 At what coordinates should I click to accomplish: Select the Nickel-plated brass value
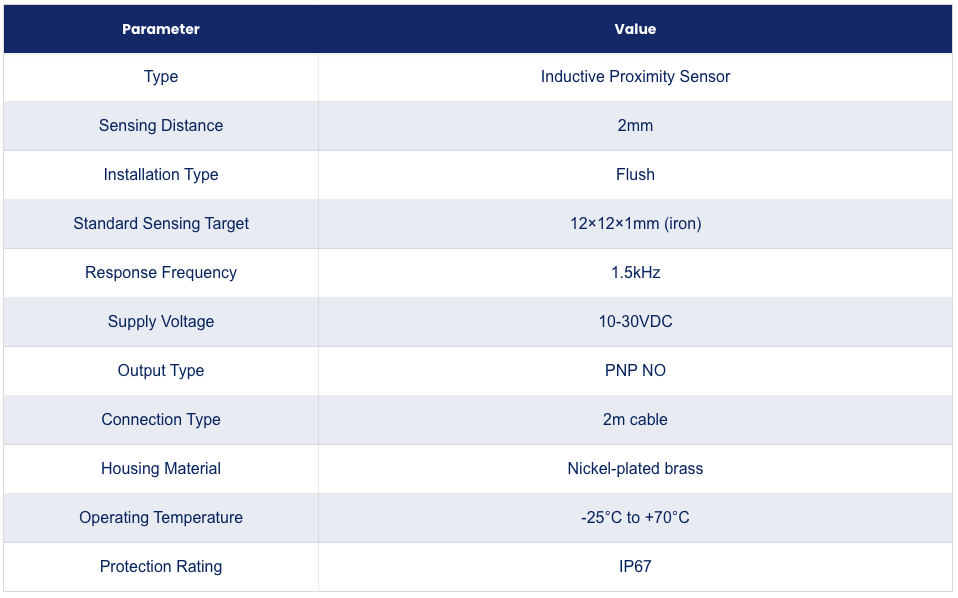pos(635,469)
